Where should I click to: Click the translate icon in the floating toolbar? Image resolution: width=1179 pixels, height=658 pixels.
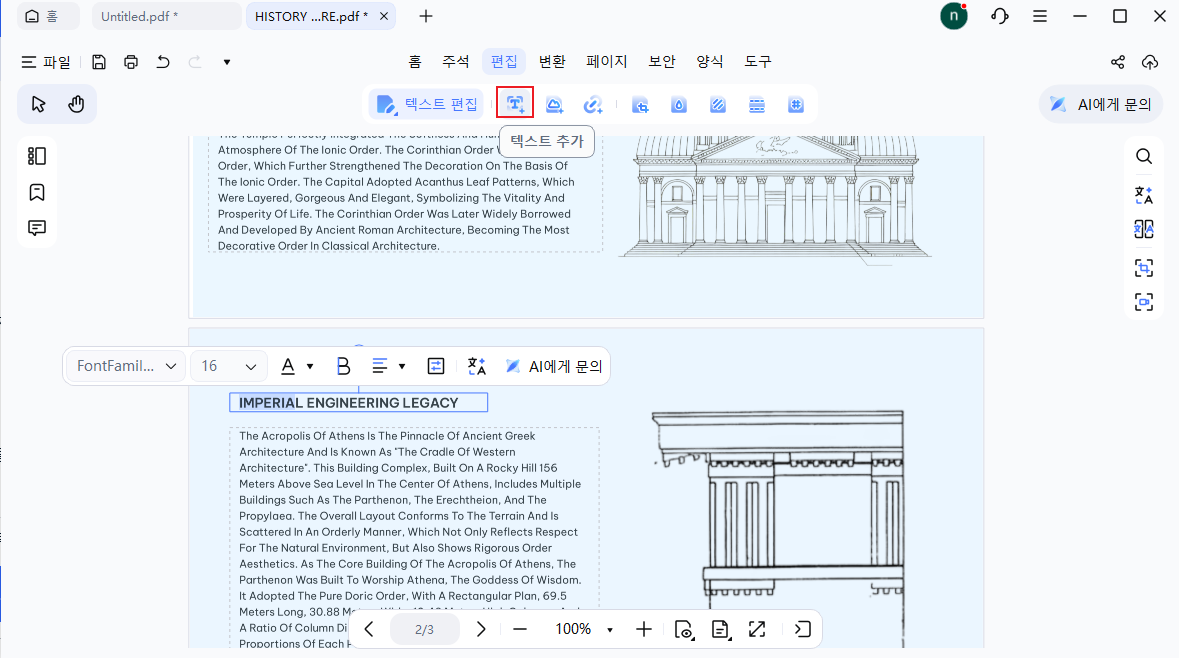click(x=477, y=366)
